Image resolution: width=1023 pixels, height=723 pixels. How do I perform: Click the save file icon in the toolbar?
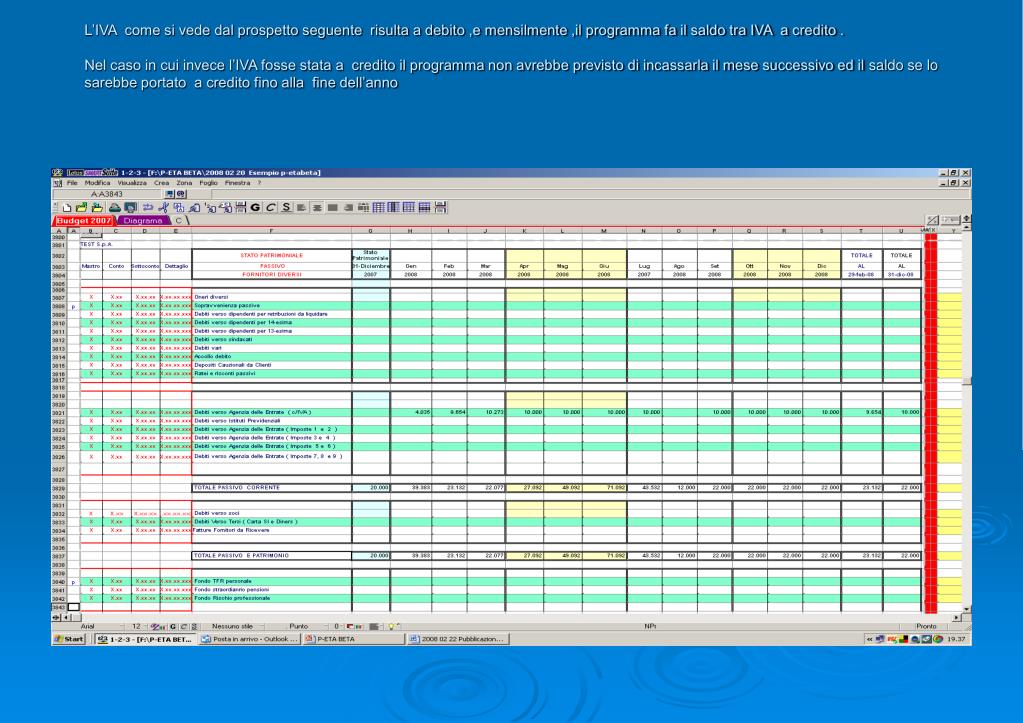(x=97, y=208)
